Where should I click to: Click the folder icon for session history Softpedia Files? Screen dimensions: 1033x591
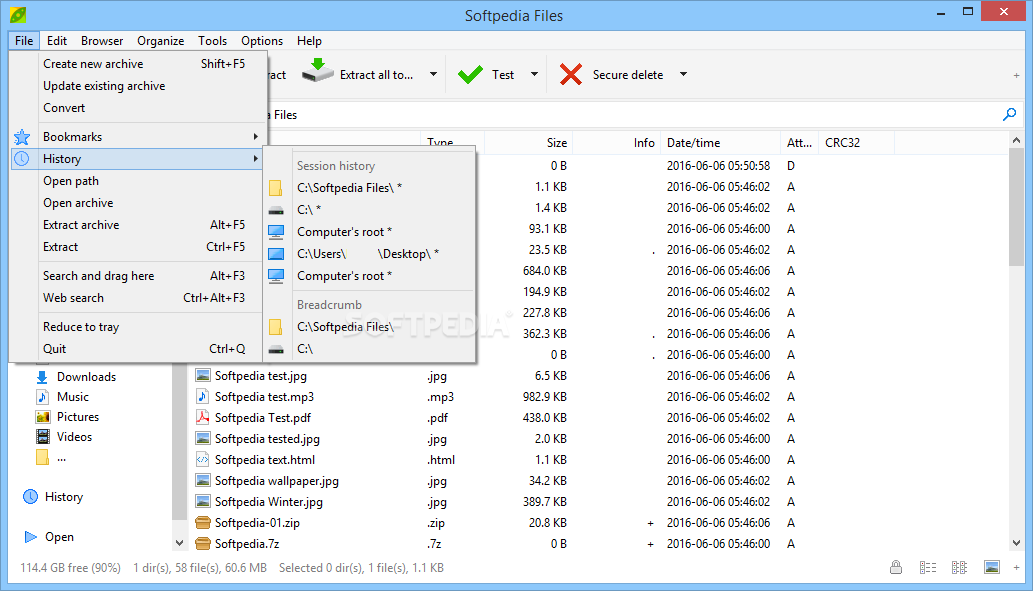point(275,188)
